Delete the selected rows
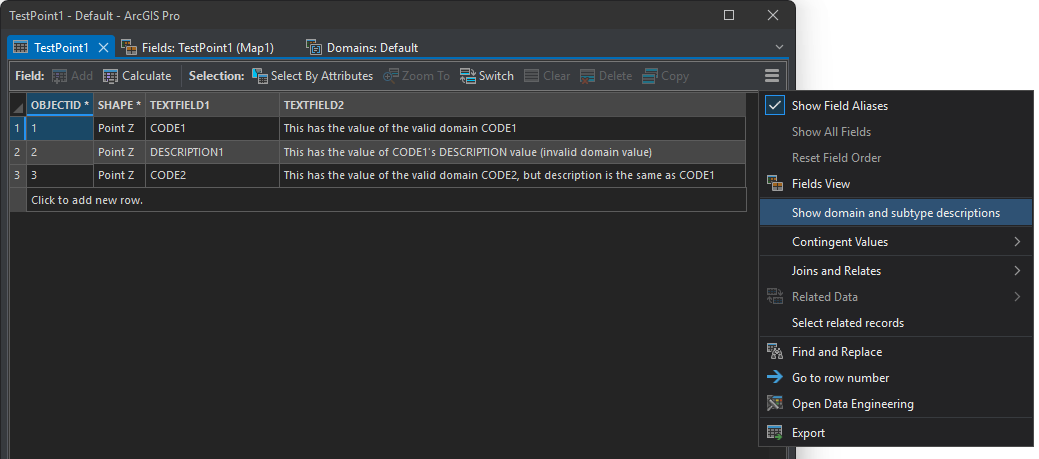 click(606, 76)
